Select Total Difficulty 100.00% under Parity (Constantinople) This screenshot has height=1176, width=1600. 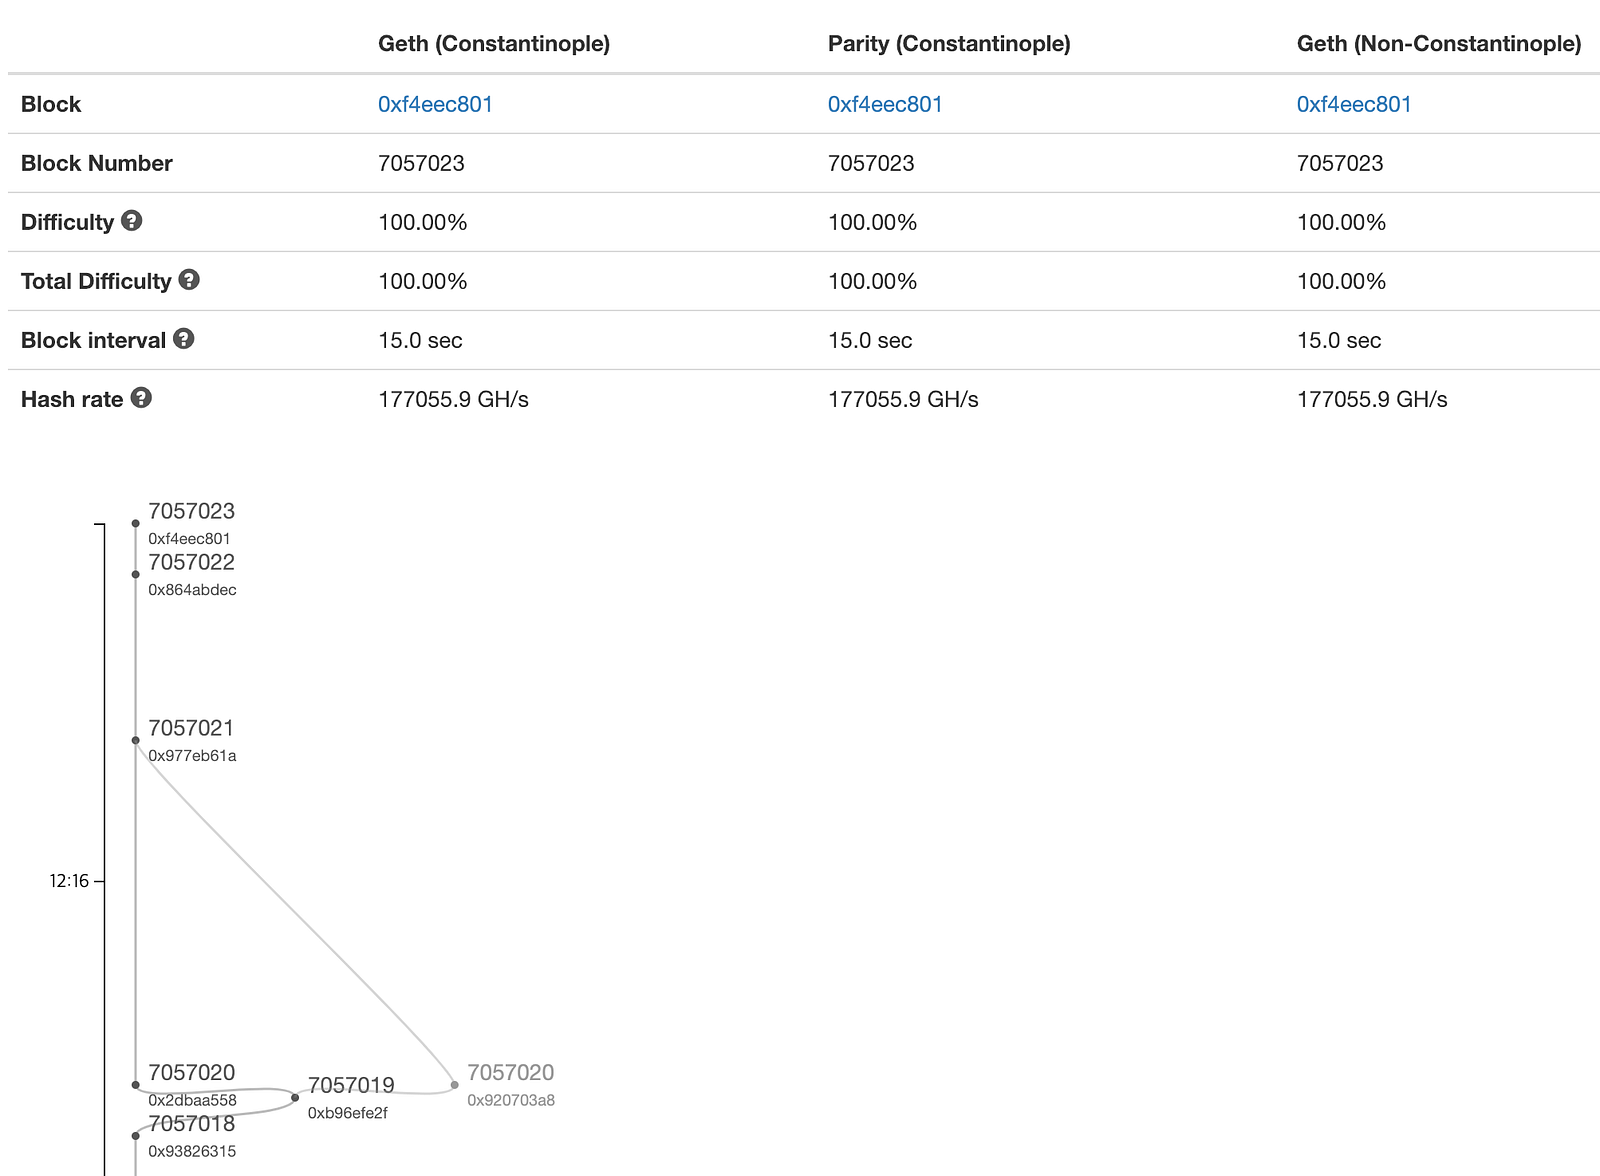873,281
